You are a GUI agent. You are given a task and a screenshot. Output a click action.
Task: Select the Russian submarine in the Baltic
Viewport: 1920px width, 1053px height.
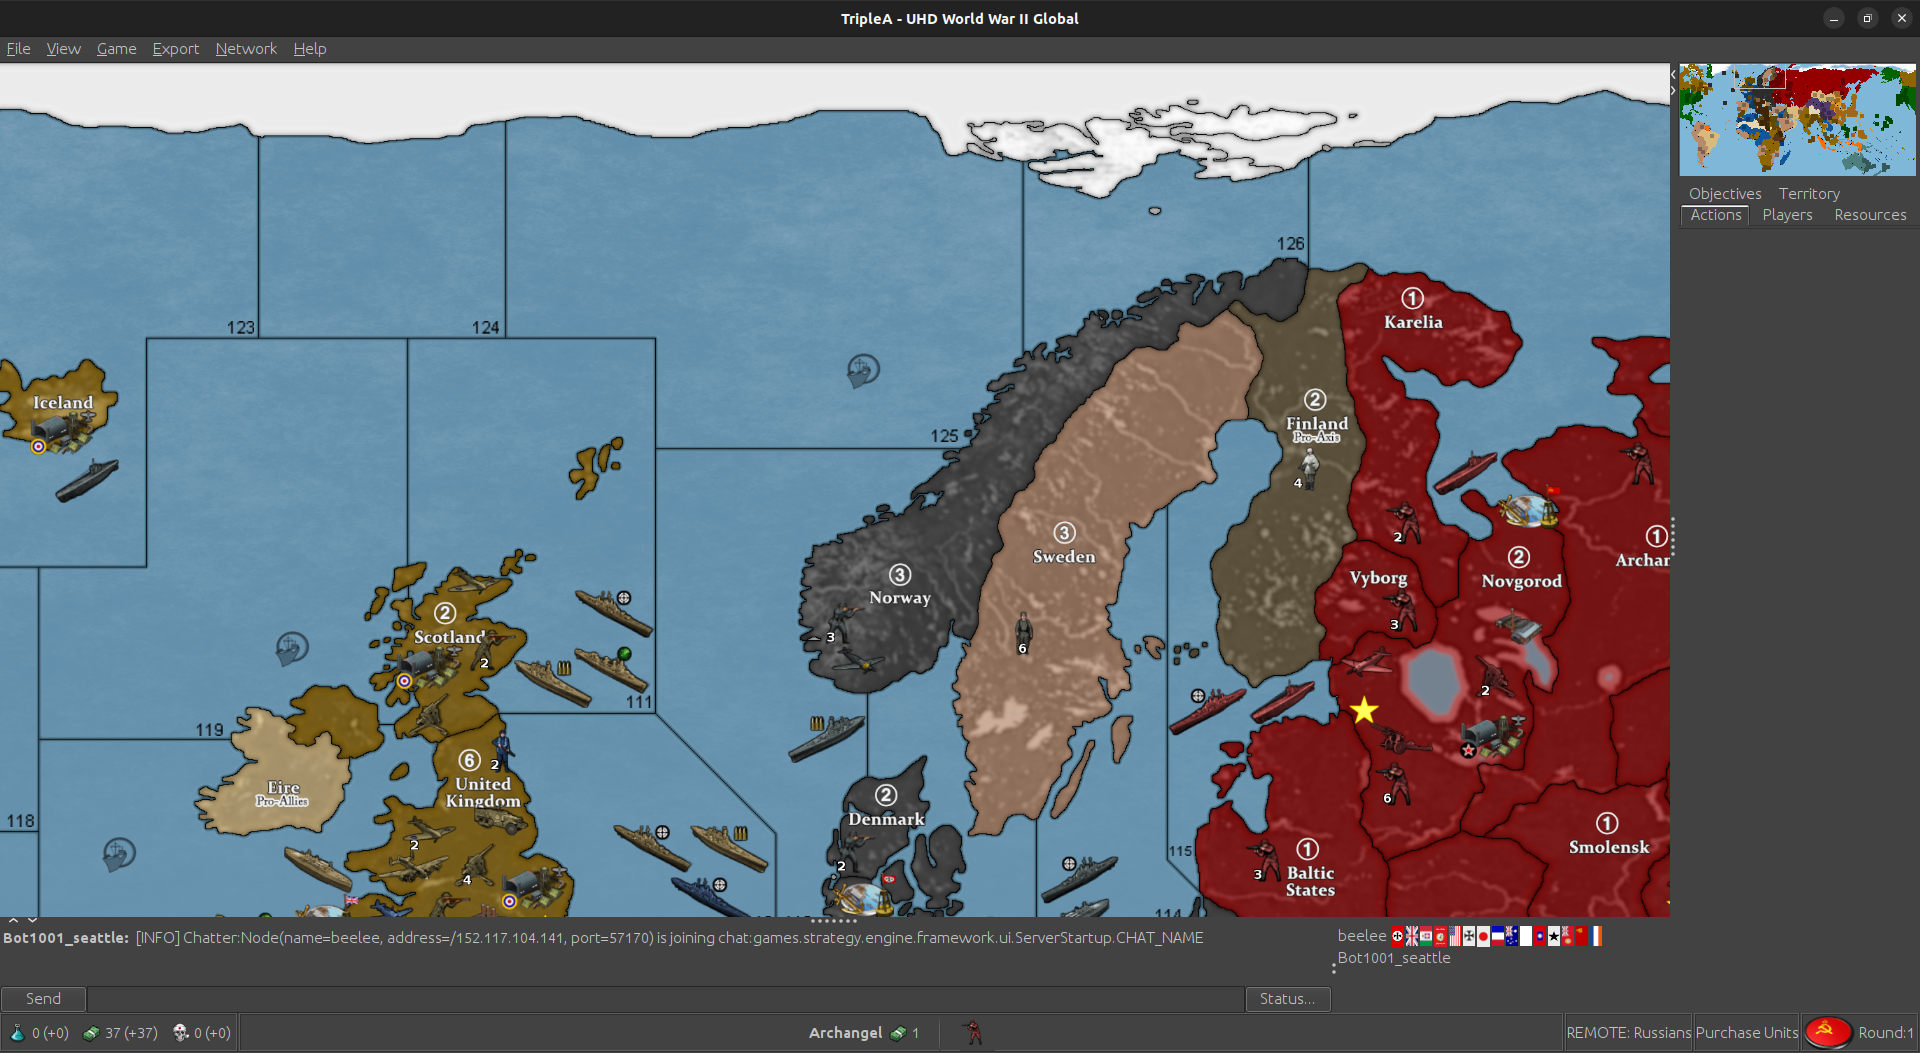click(x=1284, y=700)
